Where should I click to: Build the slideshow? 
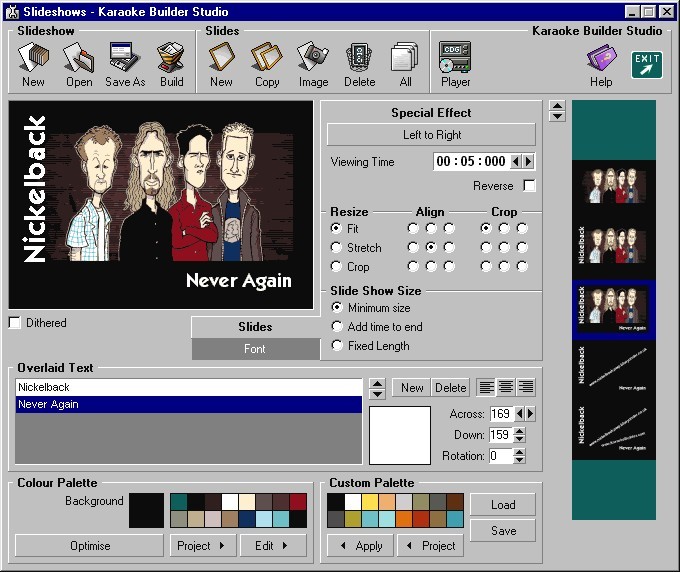[172, 63]
